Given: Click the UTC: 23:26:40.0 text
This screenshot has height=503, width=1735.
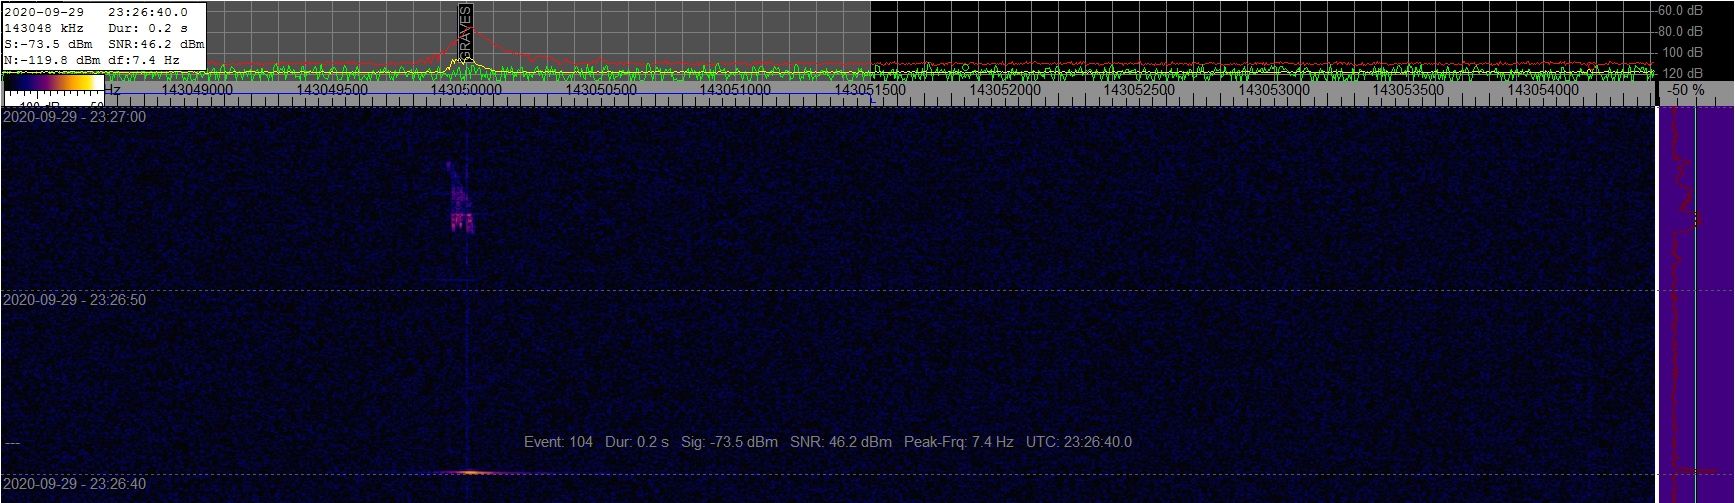Looking at the screenshot, I should 1079,442.
